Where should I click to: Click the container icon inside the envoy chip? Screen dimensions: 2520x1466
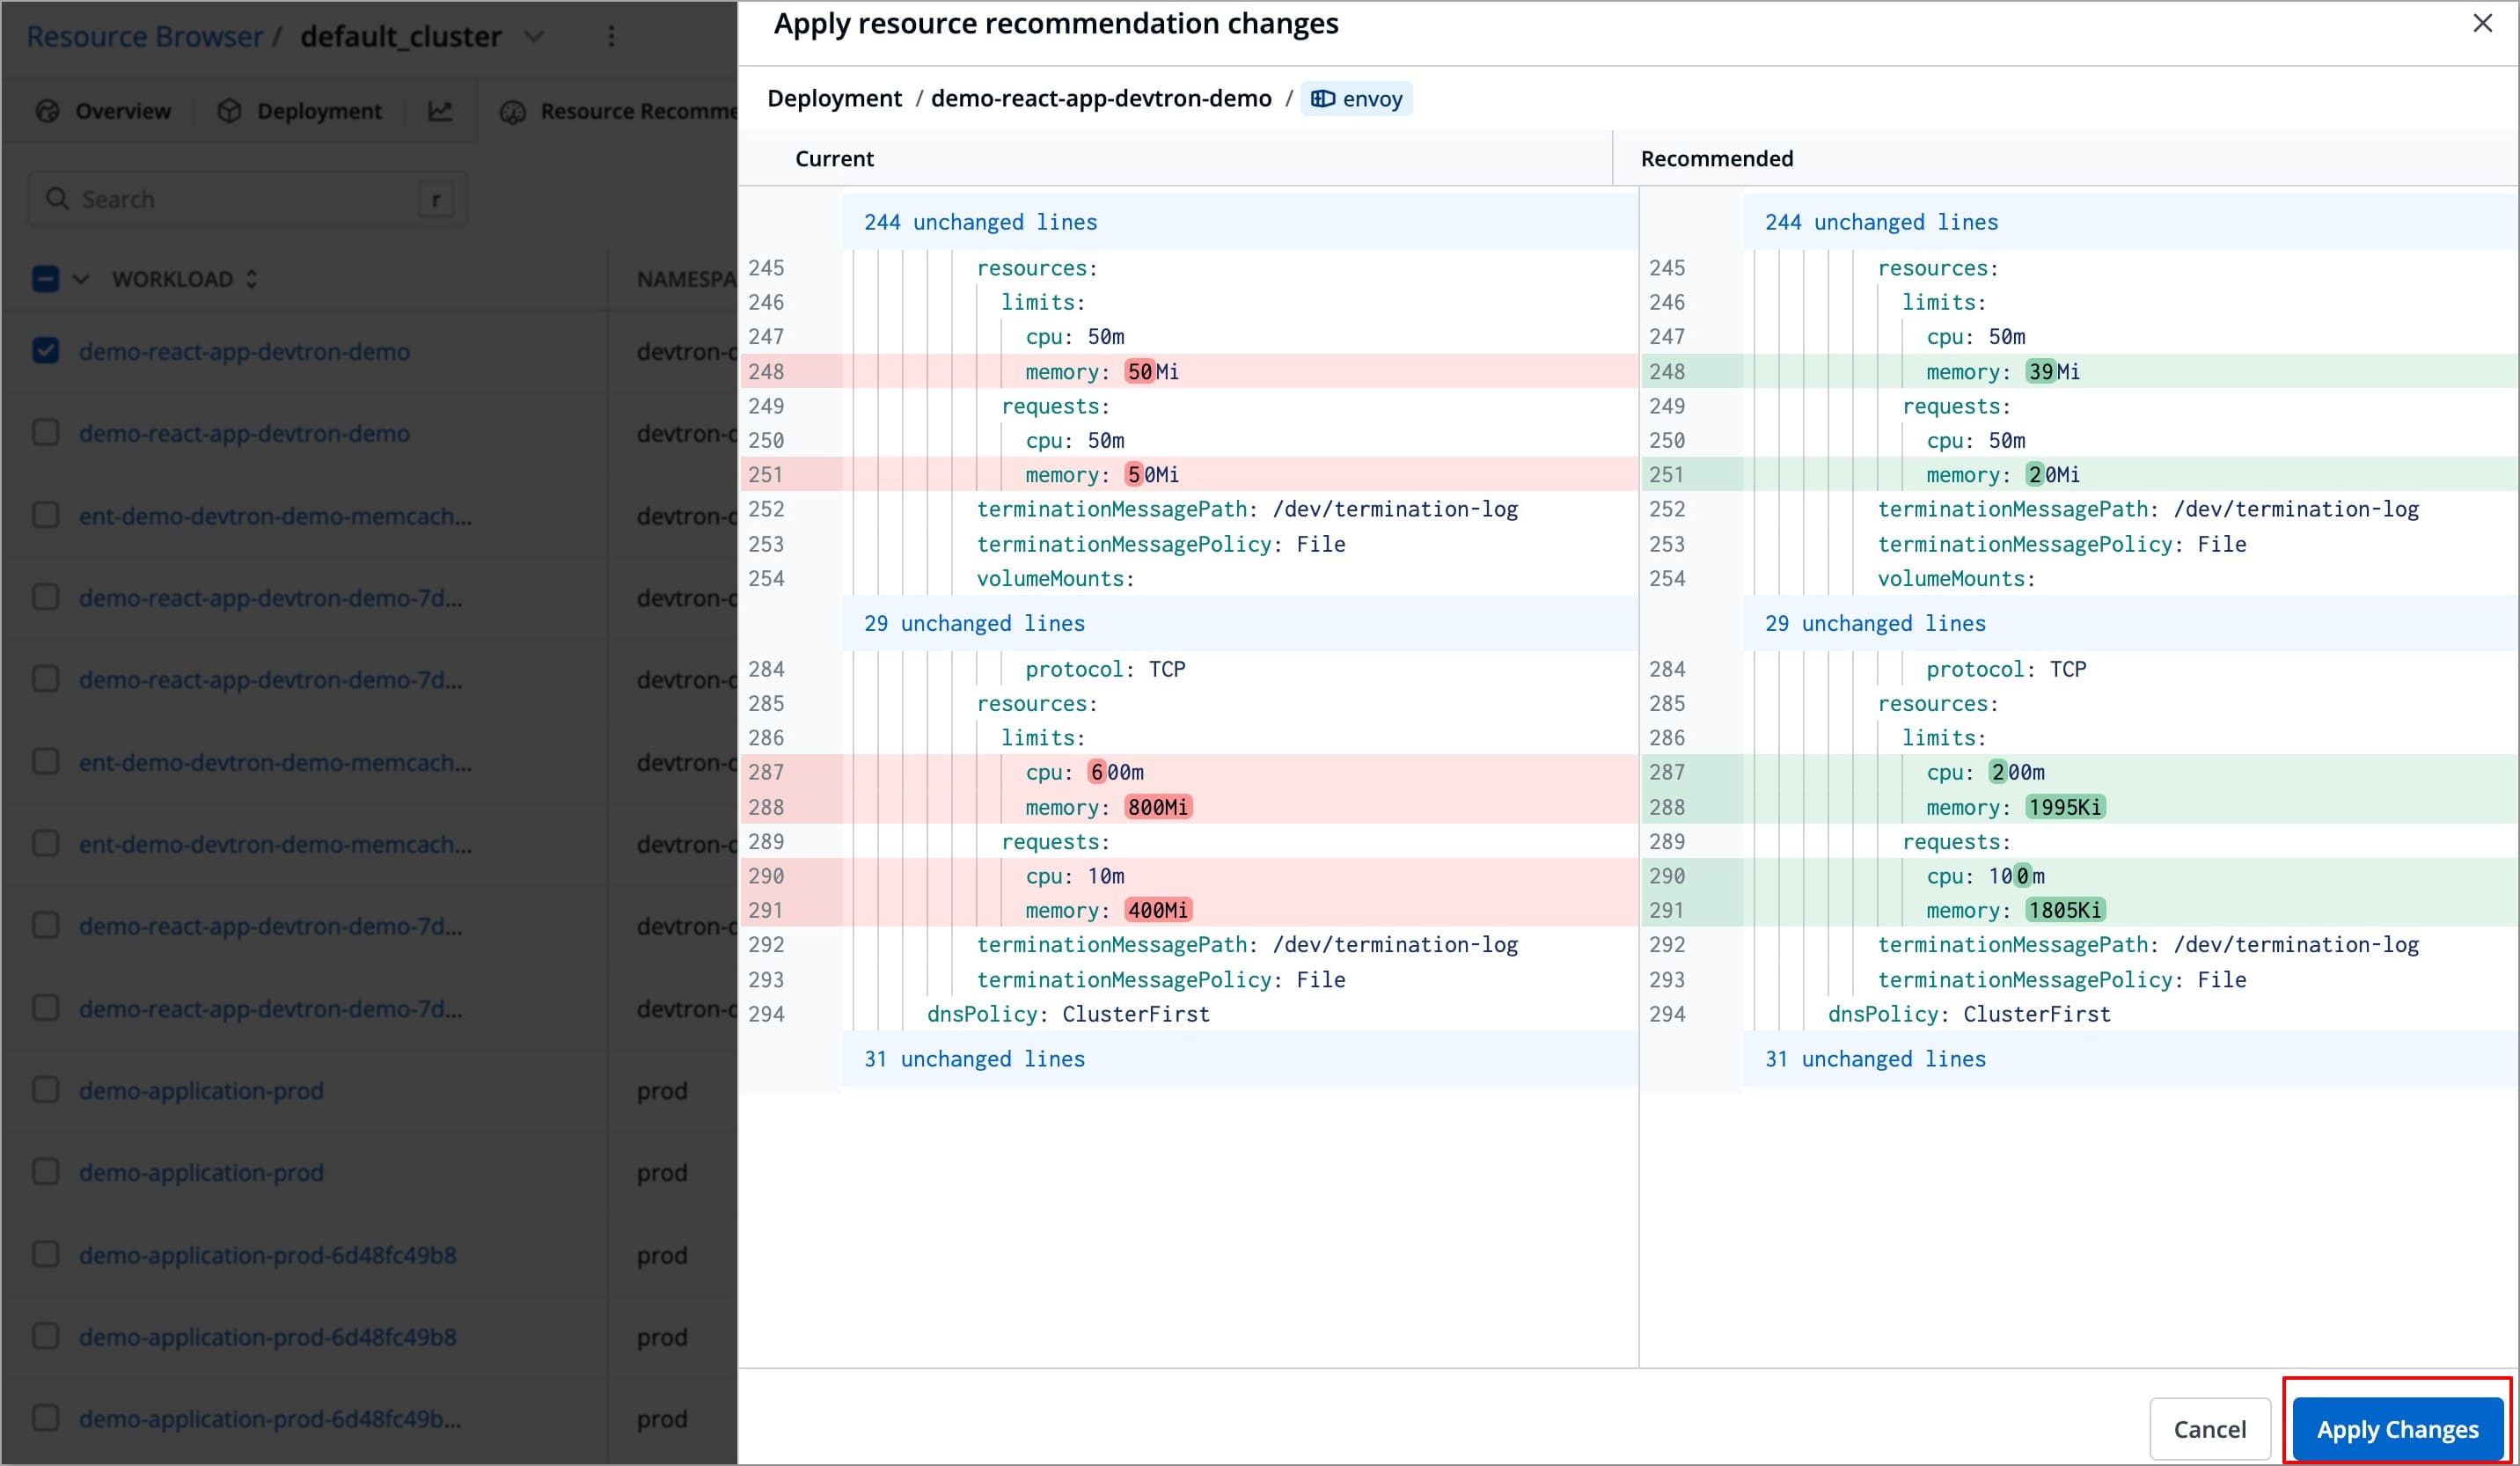(1324, 98)
